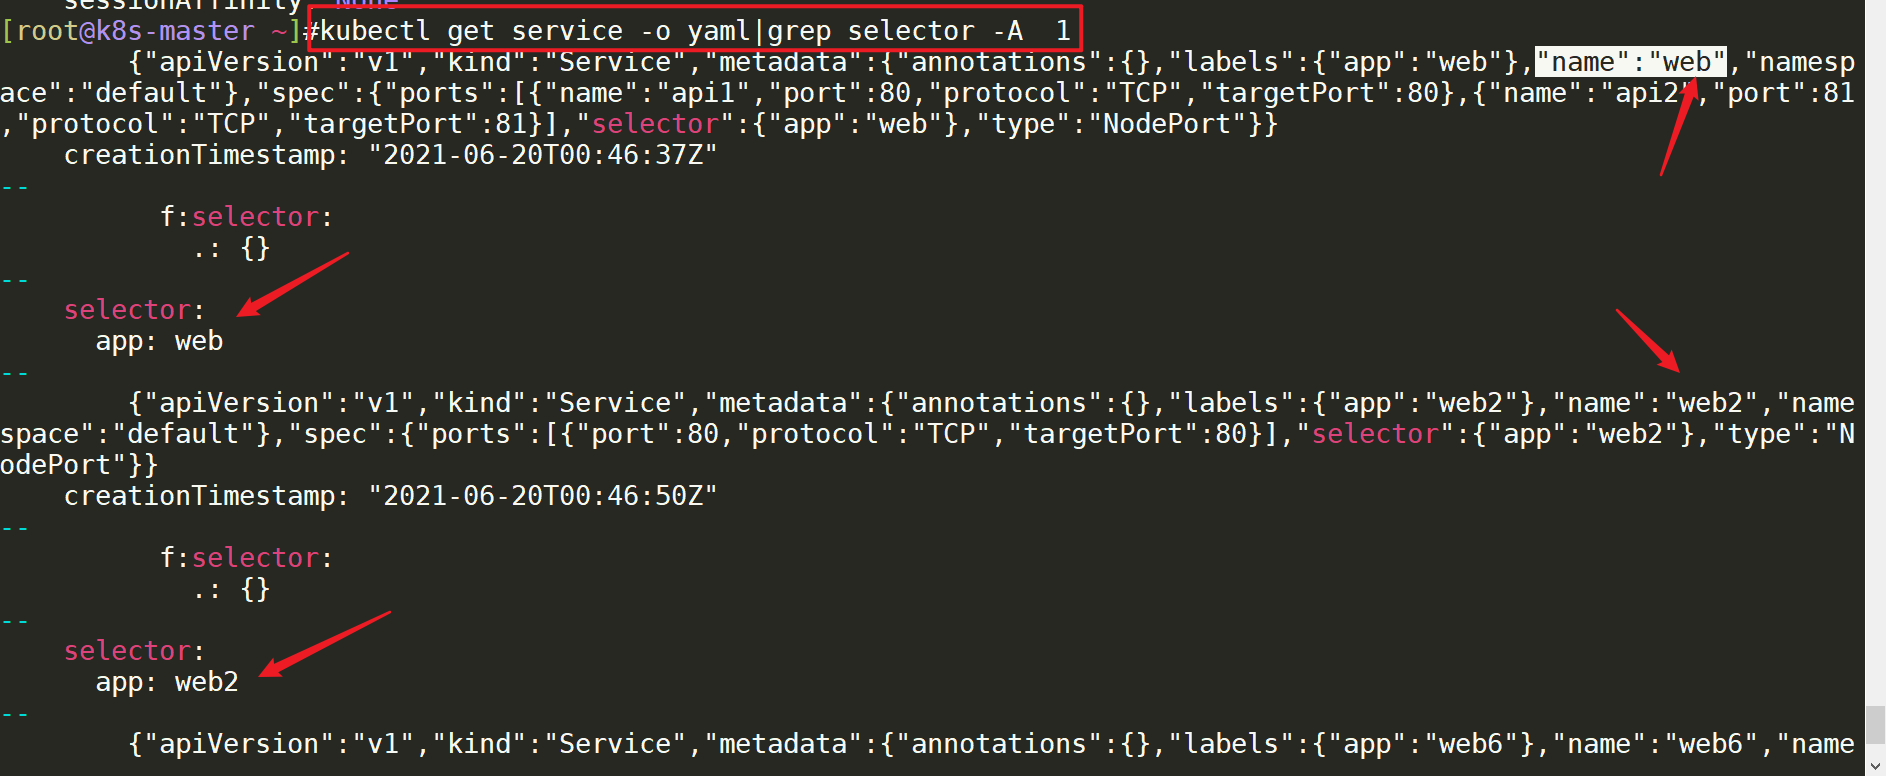Select the creationTimestamp ending 46:37Z
Viewport: 1886px width, 776px height.
(x=391, y=155)
